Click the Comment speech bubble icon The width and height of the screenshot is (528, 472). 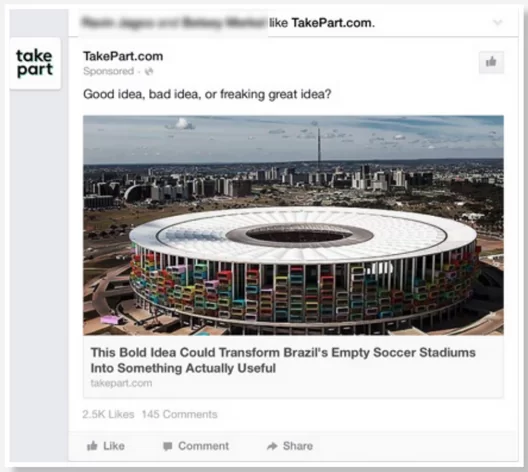tap(167, 446)
